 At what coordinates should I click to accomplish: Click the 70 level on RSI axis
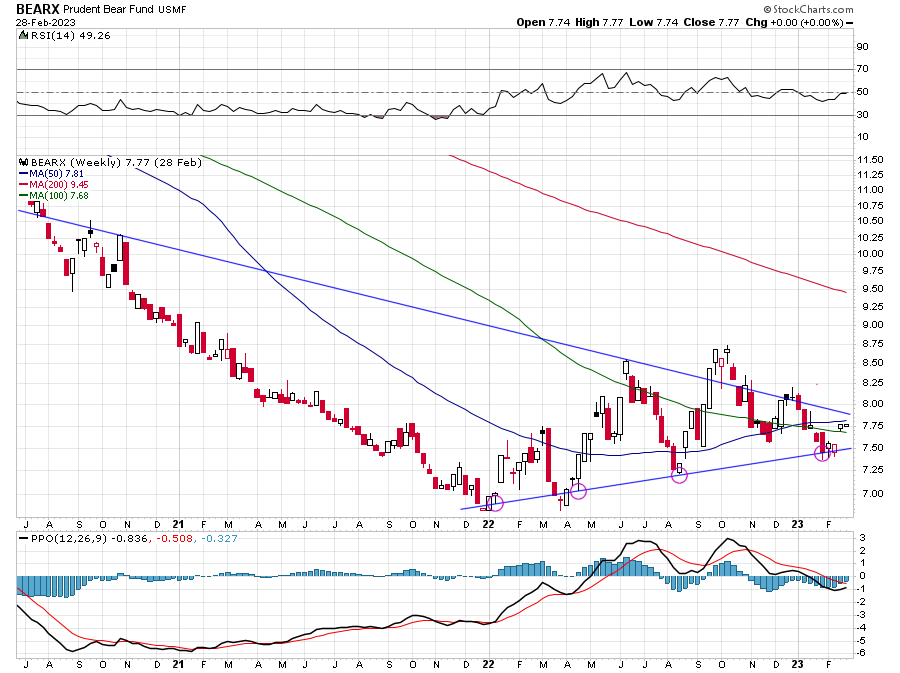862,69
